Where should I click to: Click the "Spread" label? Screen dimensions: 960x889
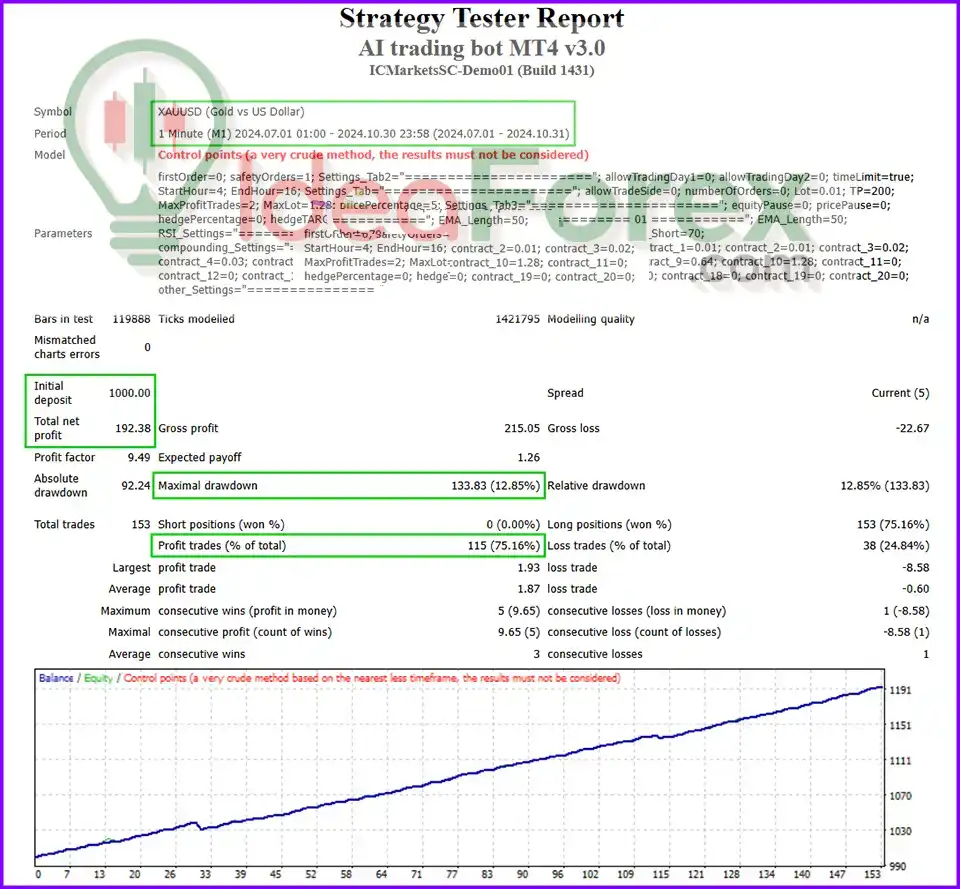coord(565,393)
